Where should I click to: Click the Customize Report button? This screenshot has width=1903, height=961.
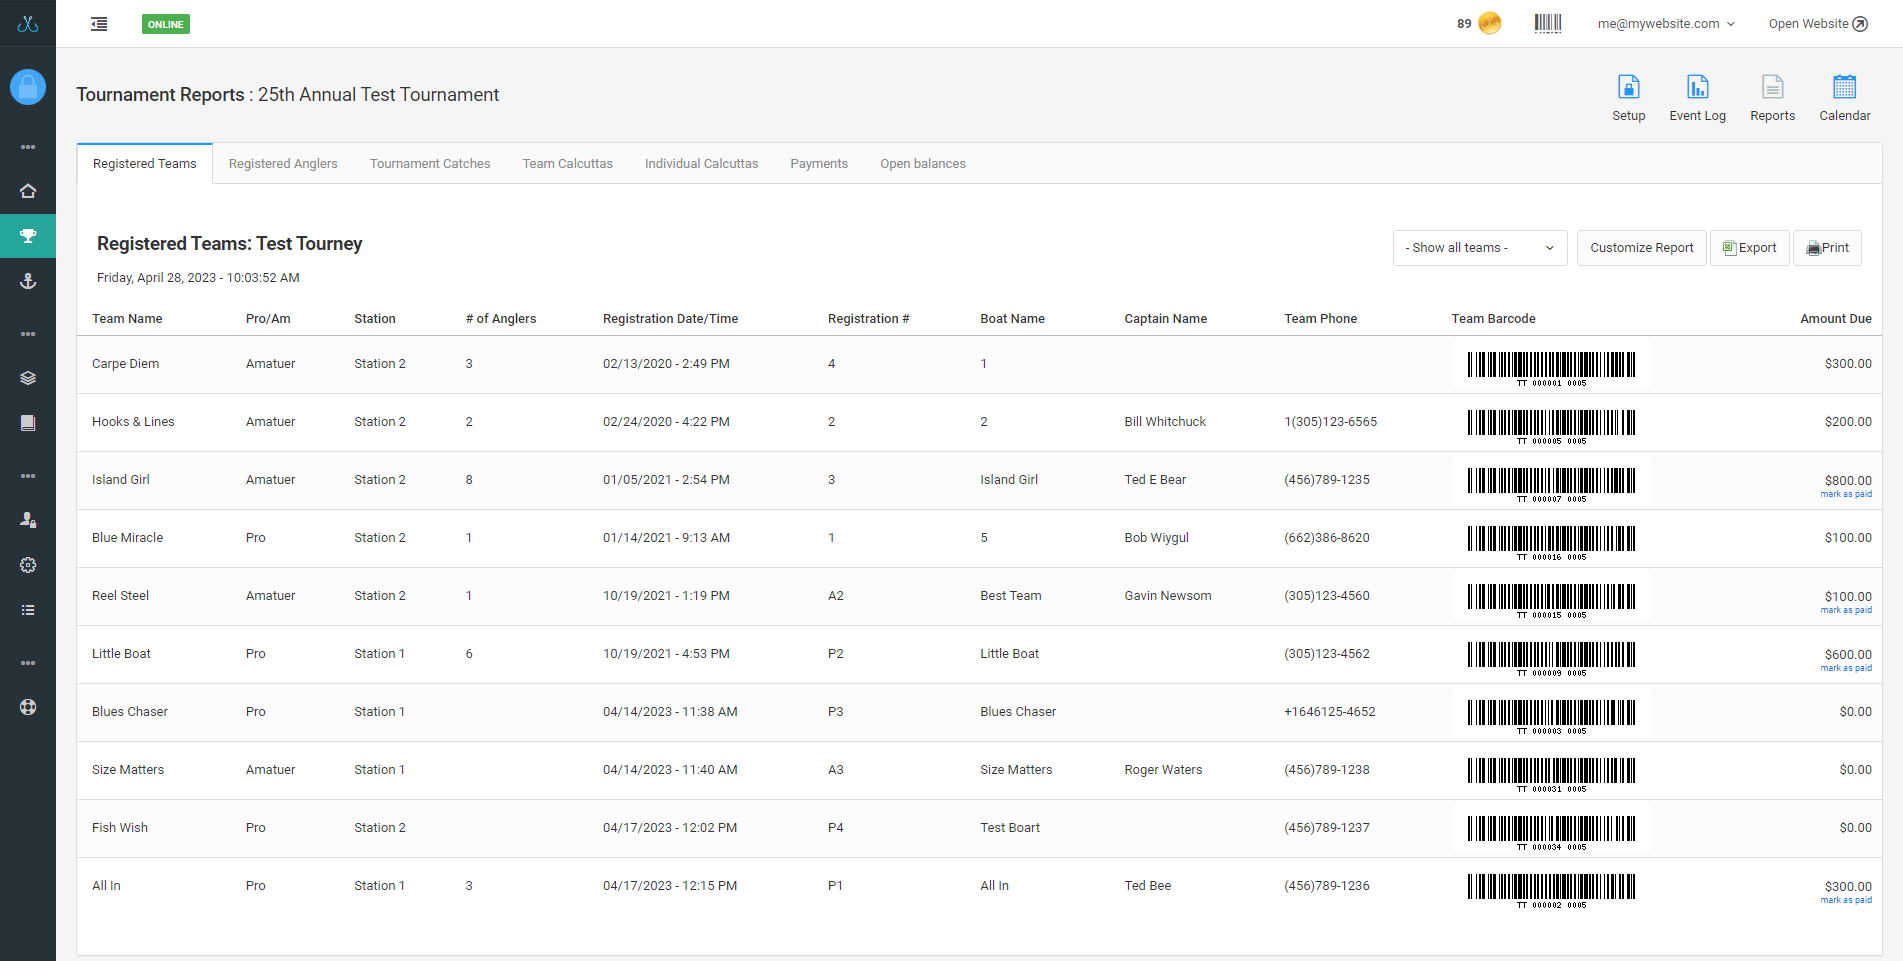tap(1642, 248)
